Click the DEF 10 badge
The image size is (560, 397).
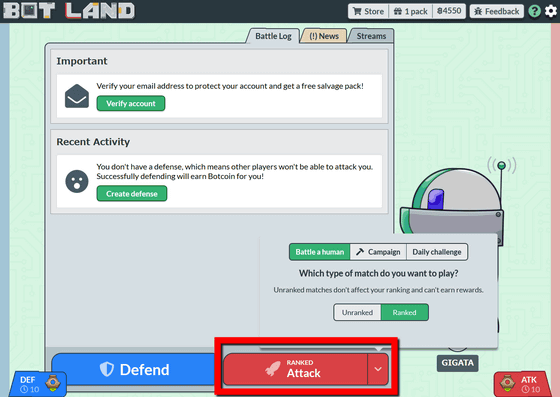[38, 384]
